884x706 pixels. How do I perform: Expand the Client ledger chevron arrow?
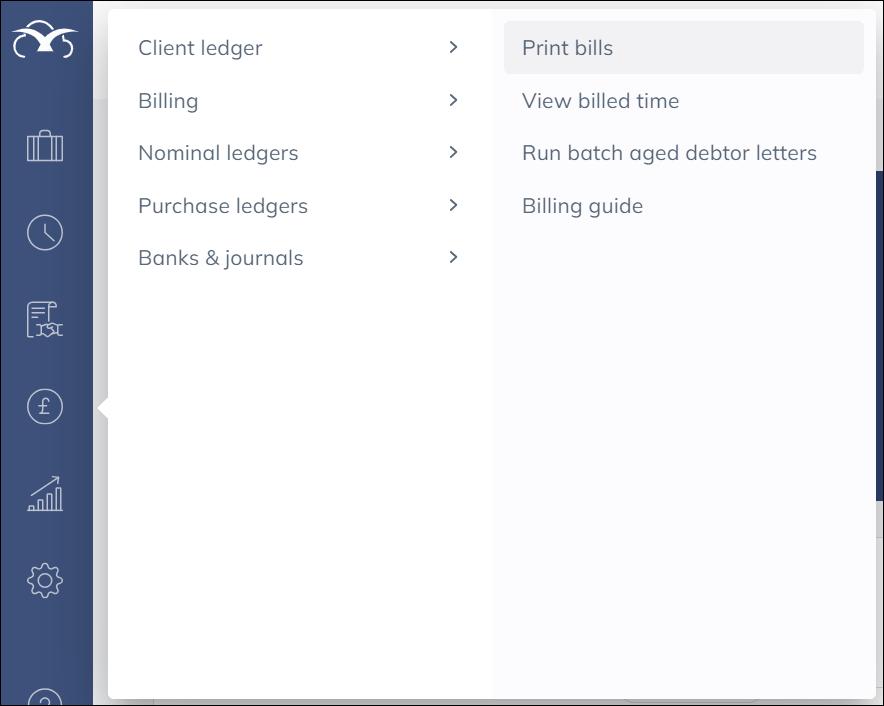(x=453, y=47)
